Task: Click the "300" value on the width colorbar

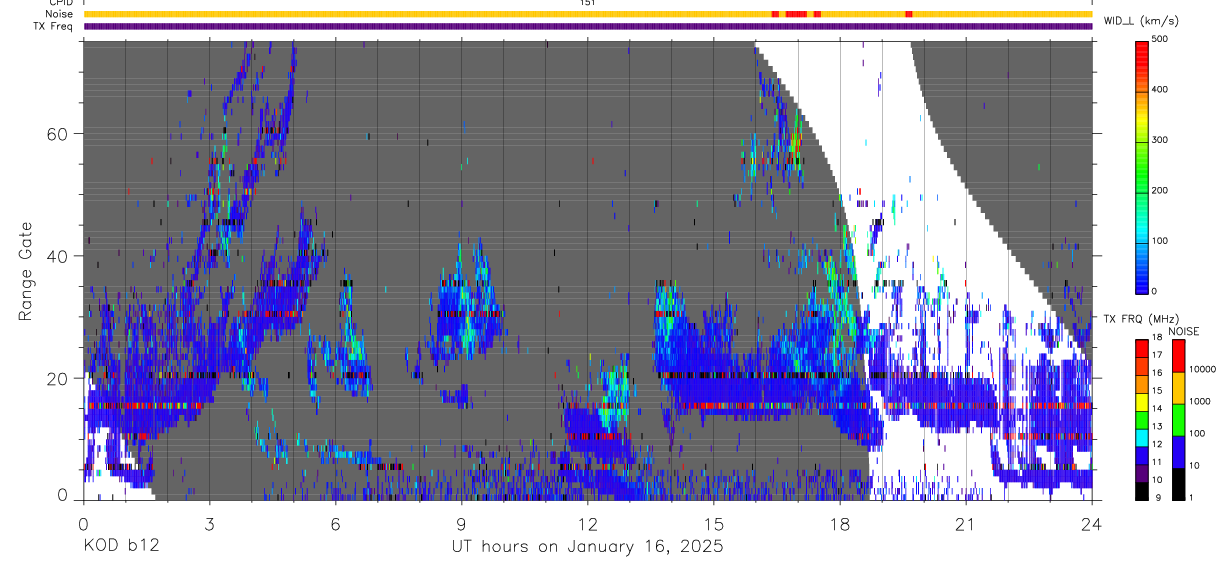Action: pos(1160,140)
